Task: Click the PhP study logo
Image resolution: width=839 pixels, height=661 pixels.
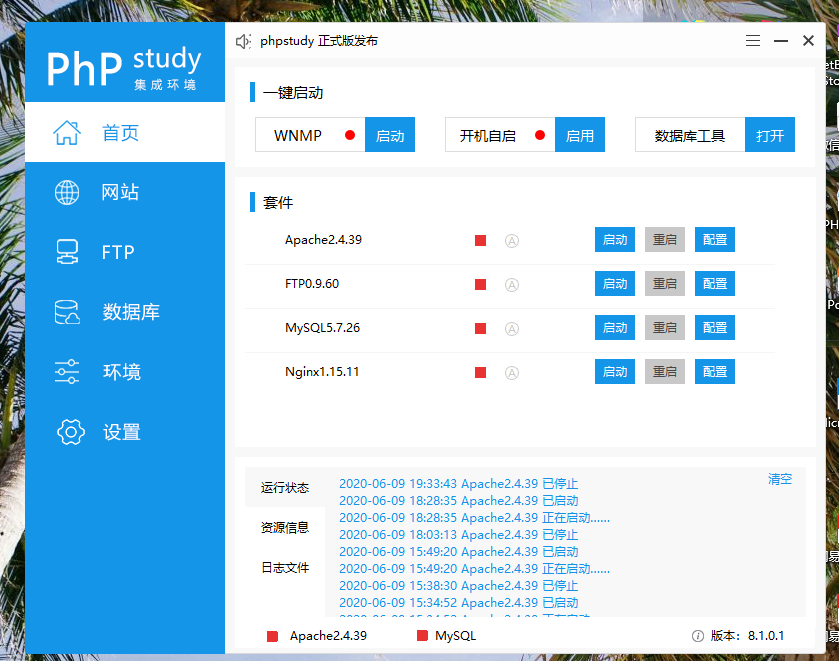Action: (x=124, y=69)
